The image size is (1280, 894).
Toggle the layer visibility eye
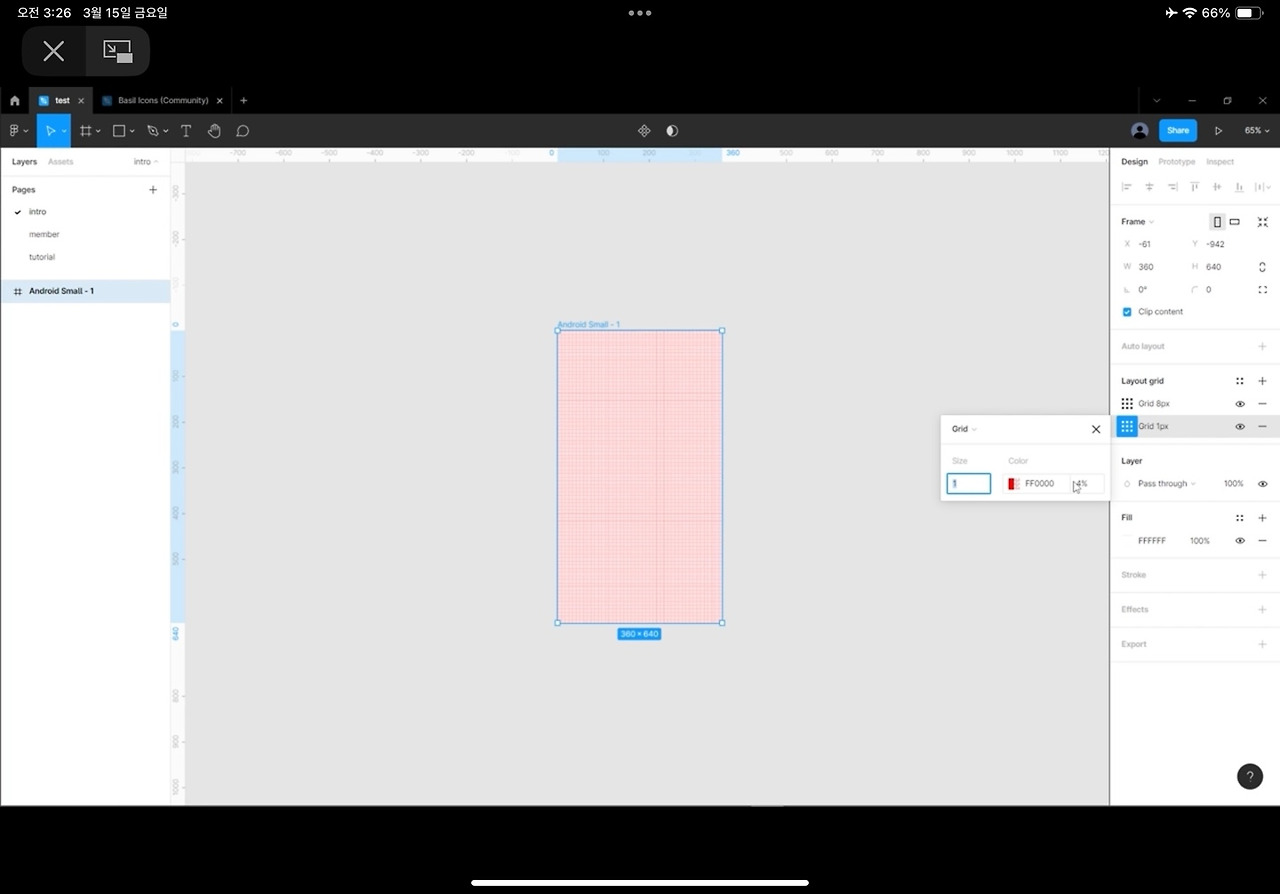pos(1263,484)
